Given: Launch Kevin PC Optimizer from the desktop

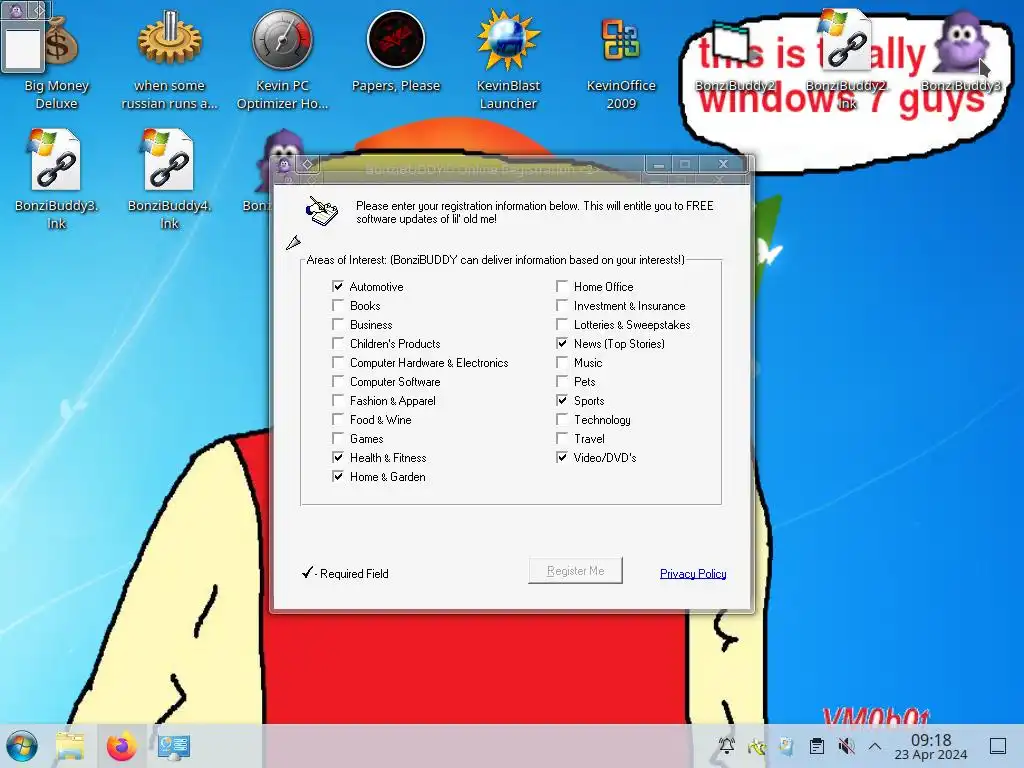Looking at the screenshot, I should coord(282,42).
